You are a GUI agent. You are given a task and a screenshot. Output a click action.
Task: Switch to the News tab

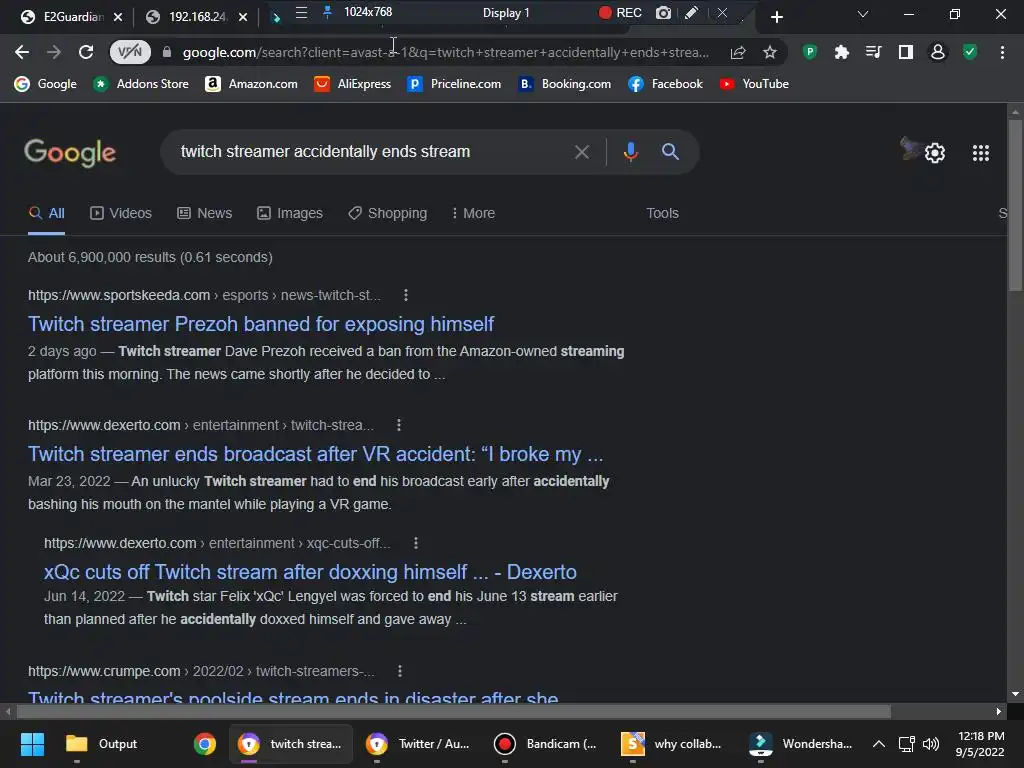(x=204, y=214)
